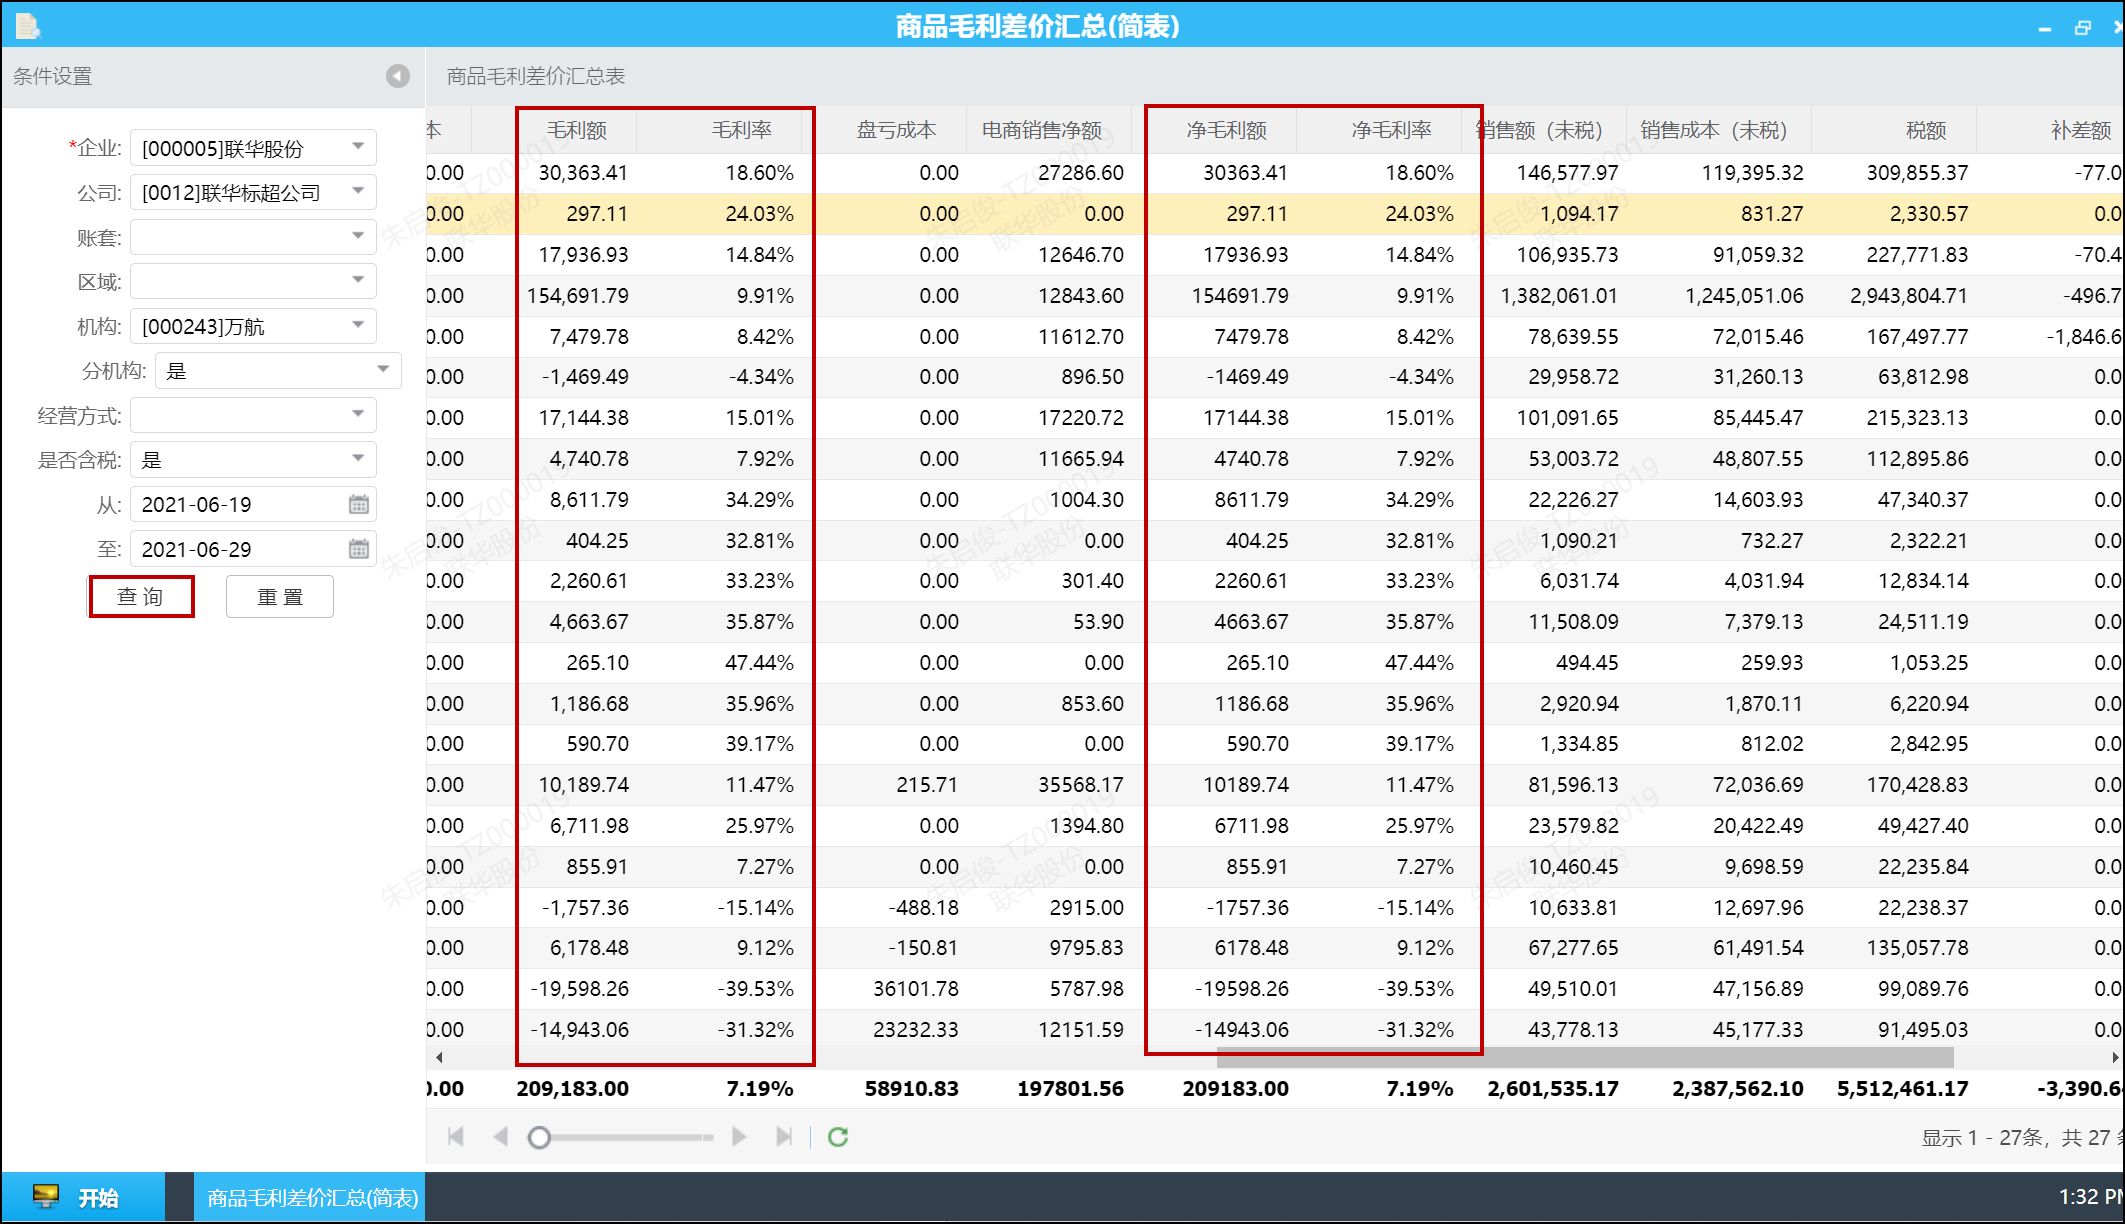Expand the 机构 dropdown
This screenshot has width=2125, height=1224.
(x=358, y=326)
